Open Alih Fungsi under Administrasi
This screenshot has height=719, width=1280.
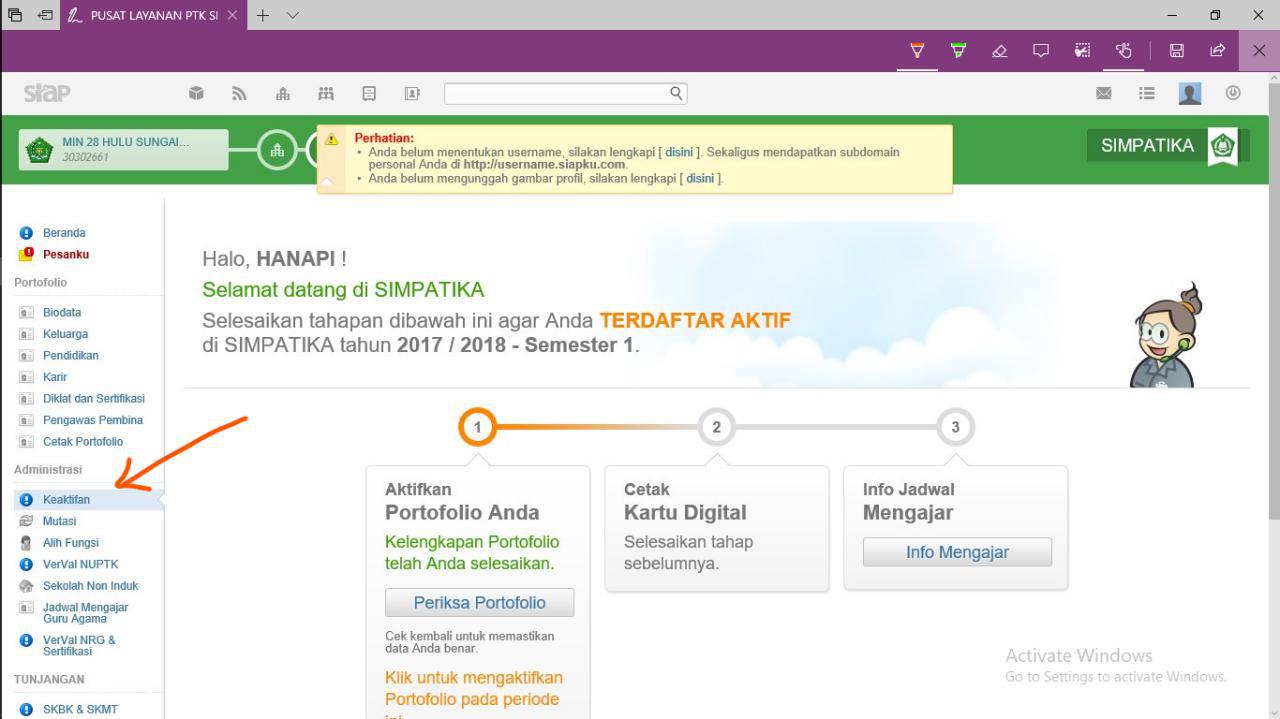coord(70,542)
